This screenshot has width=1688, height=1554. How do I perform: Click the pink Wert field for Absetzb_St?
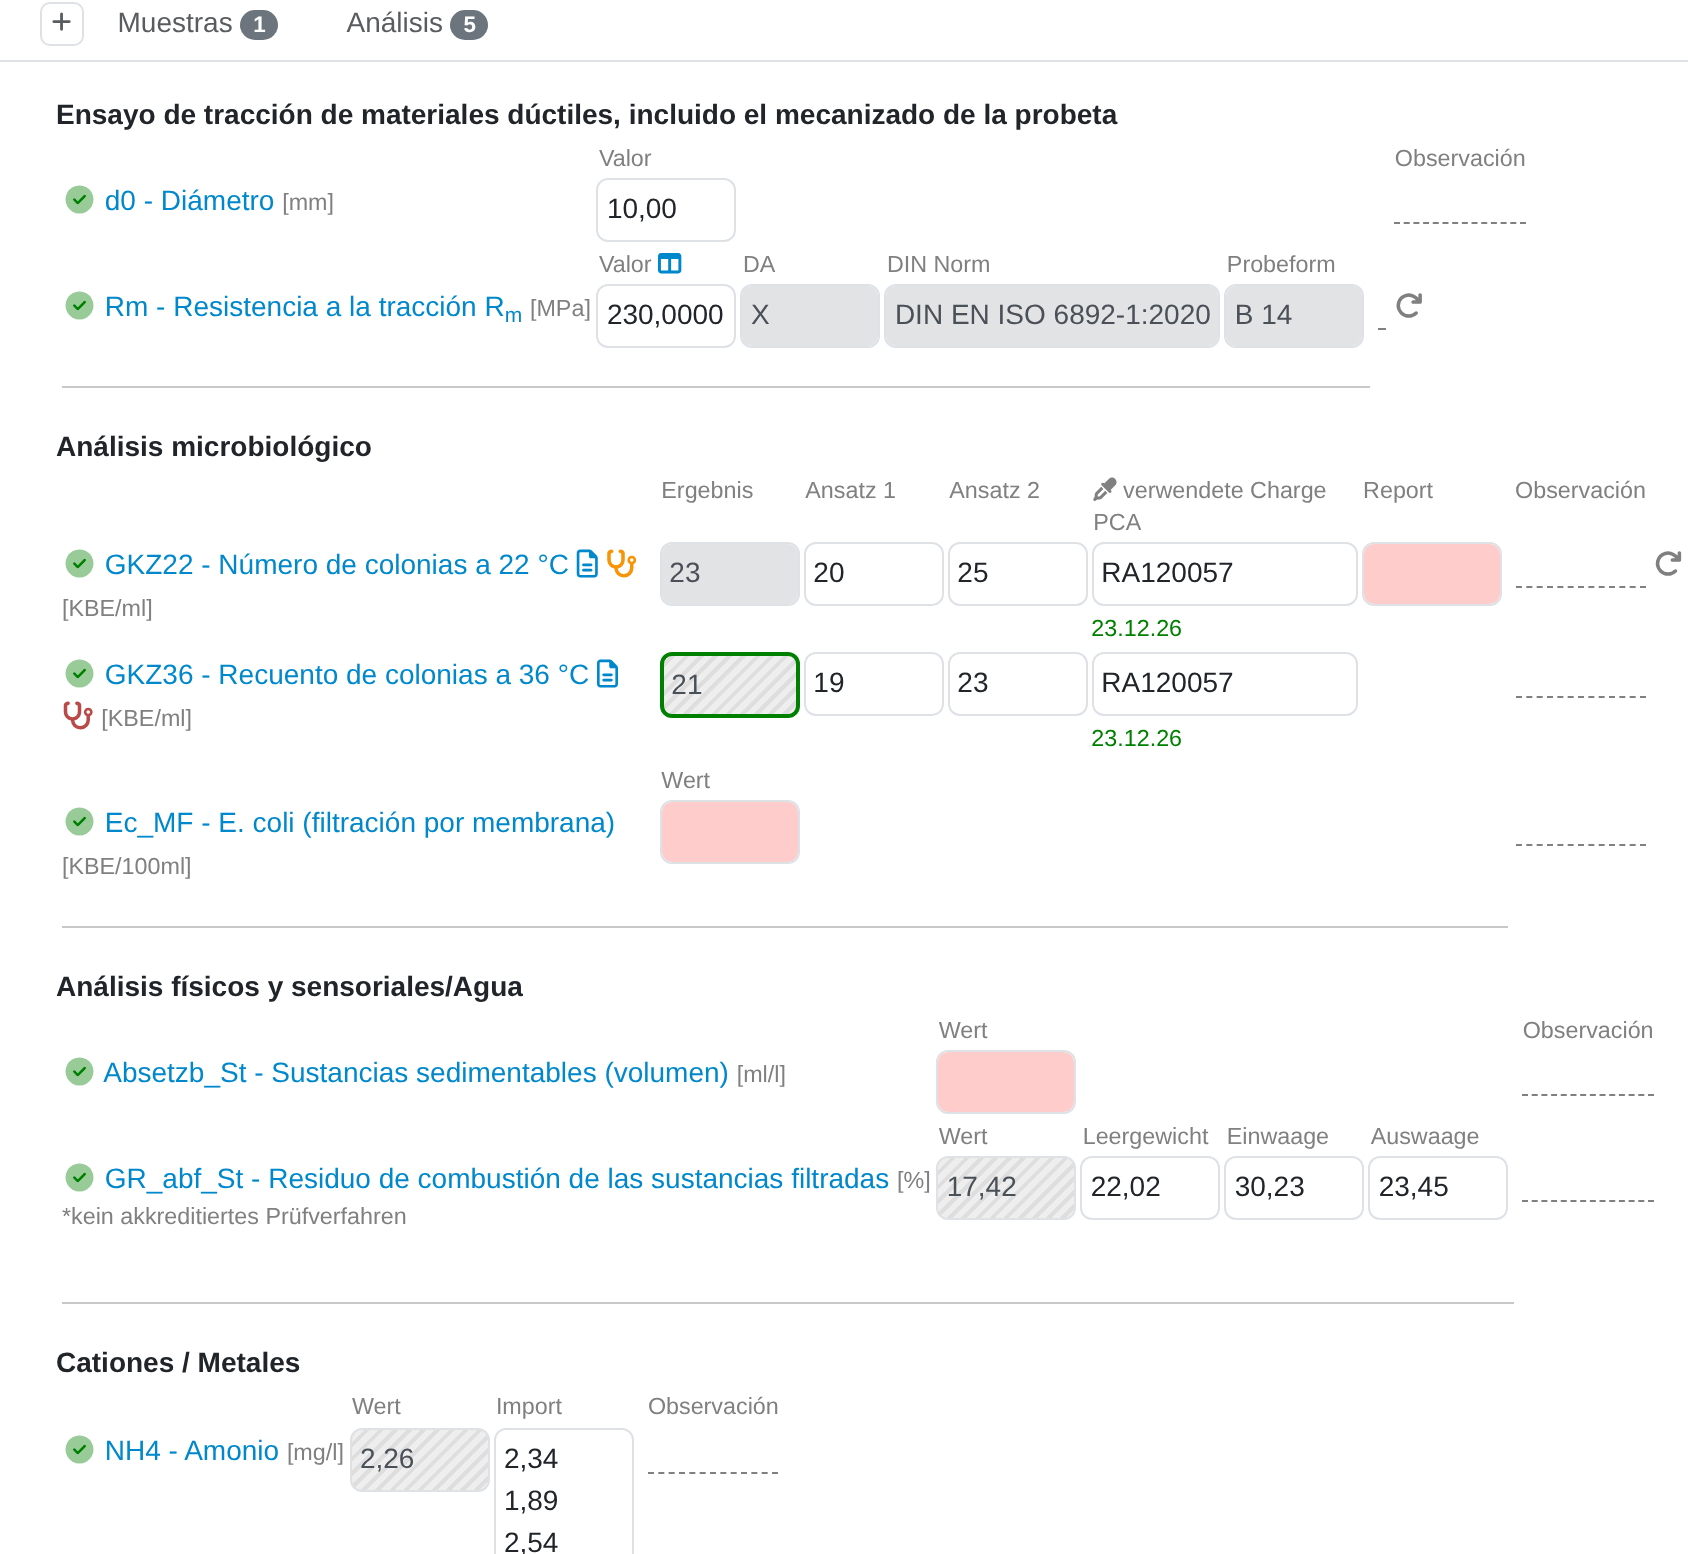click(x=1006, y=1082)
